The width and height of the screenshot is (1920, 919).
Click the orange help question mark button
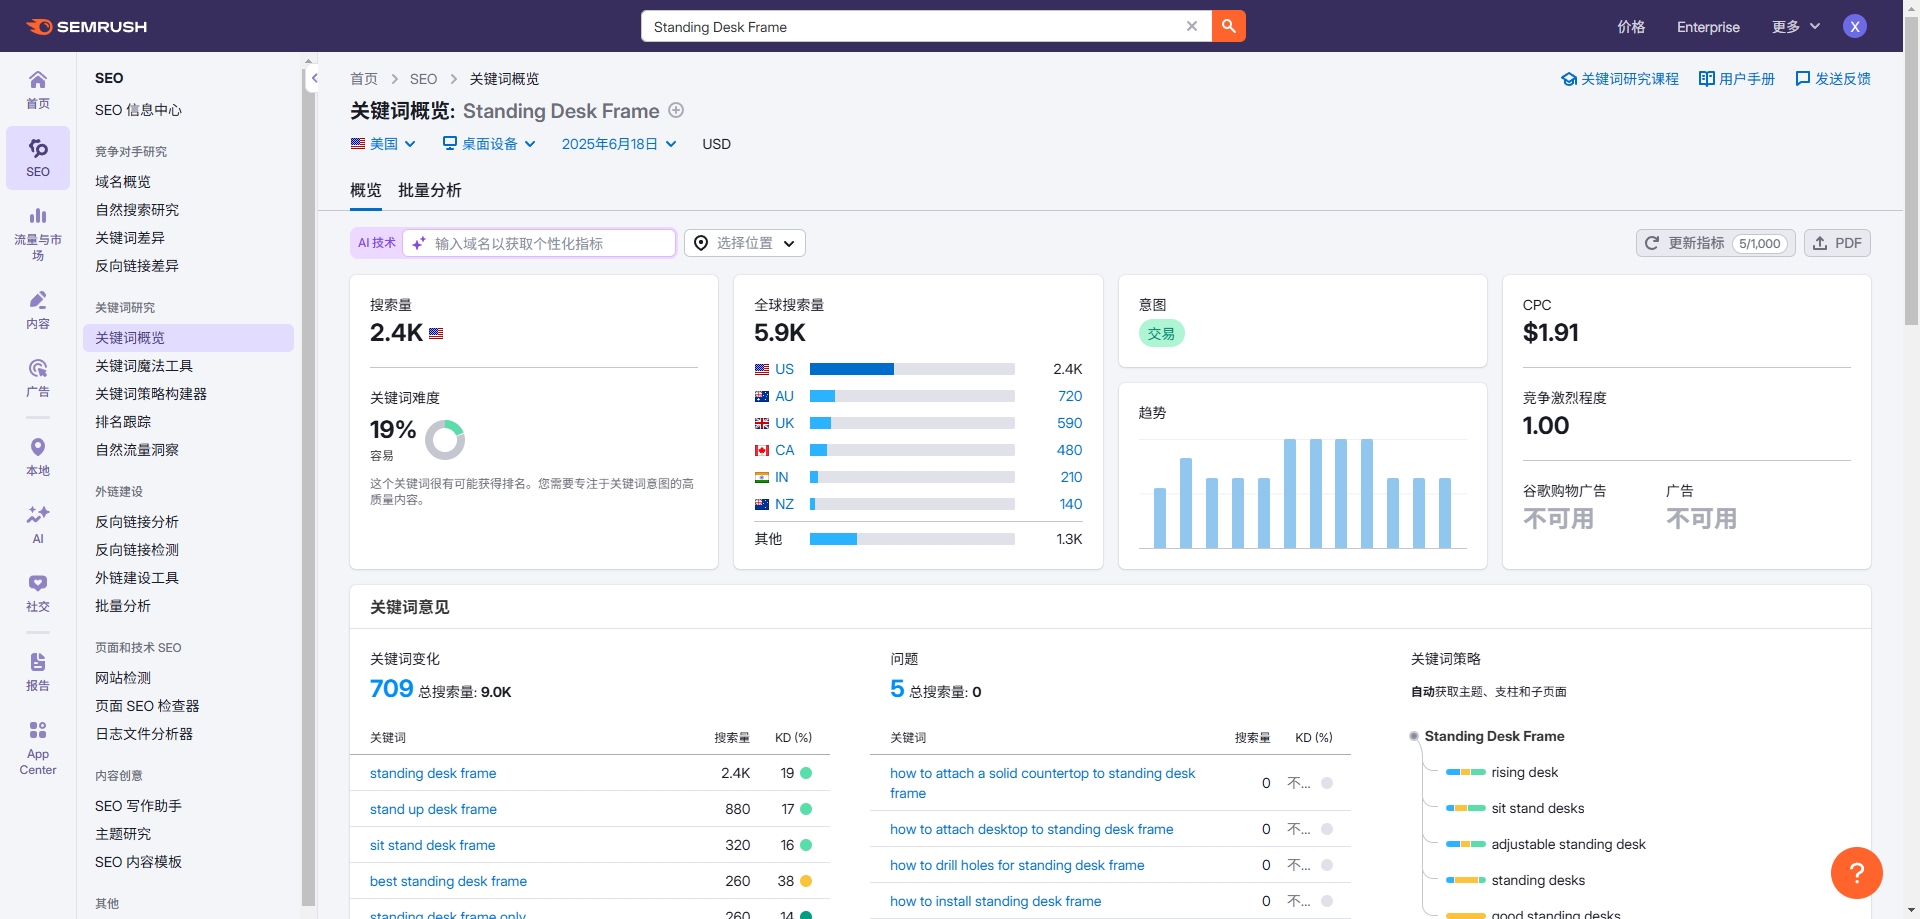(x=1857, y=873)
